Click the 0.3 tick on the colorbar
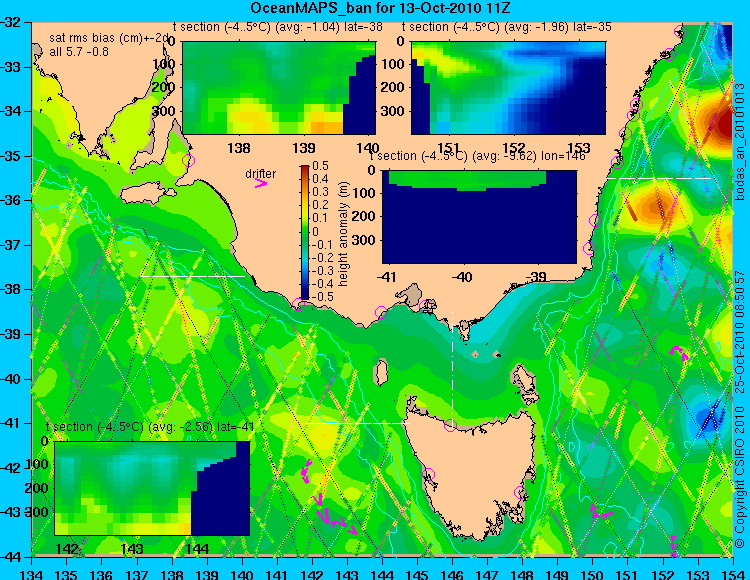750x580 pixels. (x=320, y=192)
